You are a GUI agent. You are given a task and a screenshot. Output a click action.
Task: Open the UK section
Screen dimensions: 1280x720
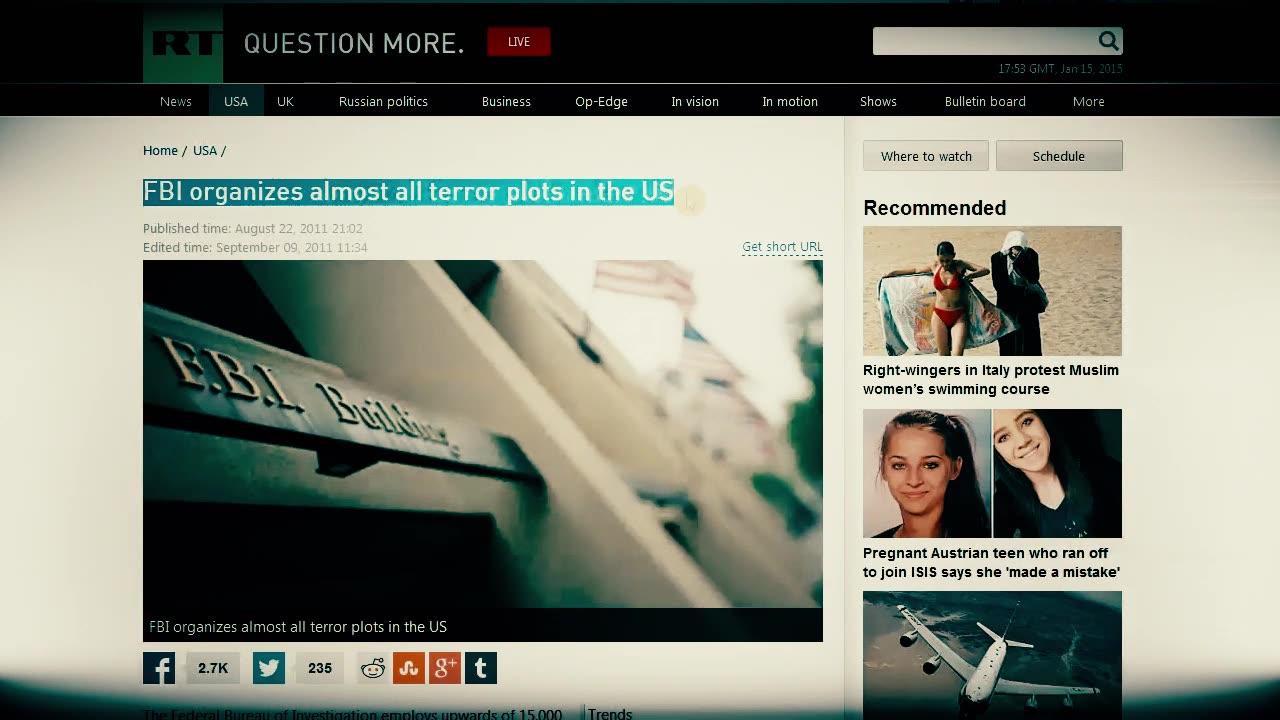click(285, 101)
